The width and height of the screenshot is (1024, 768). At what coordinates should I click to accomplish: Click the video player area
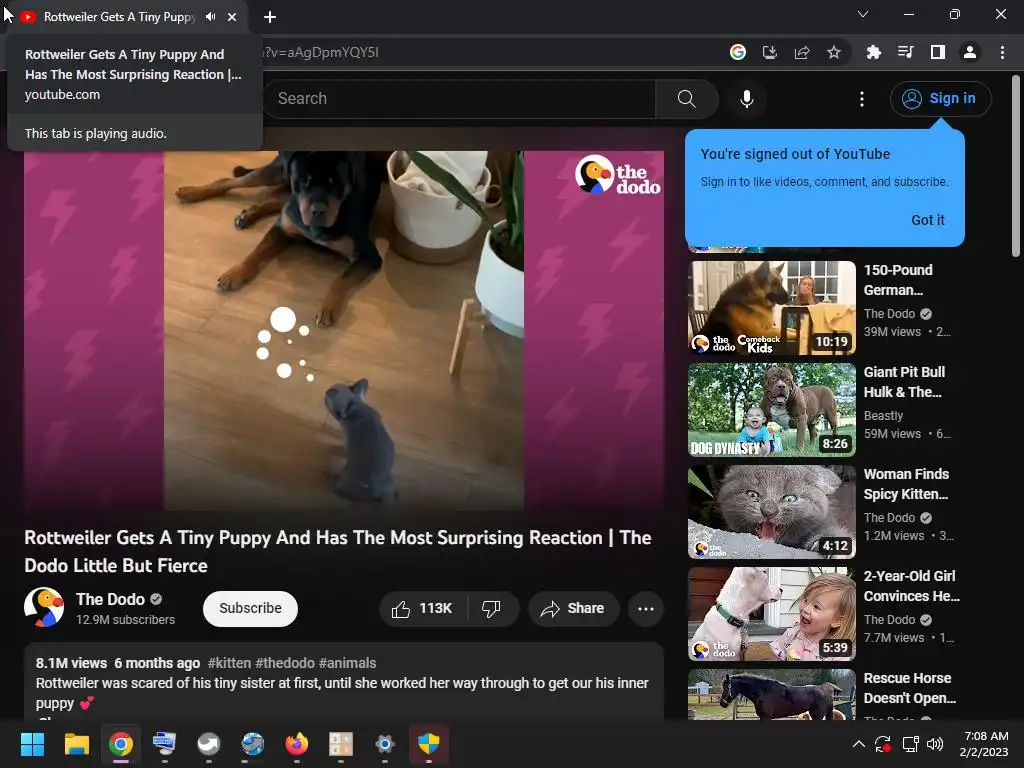(344, 330)
